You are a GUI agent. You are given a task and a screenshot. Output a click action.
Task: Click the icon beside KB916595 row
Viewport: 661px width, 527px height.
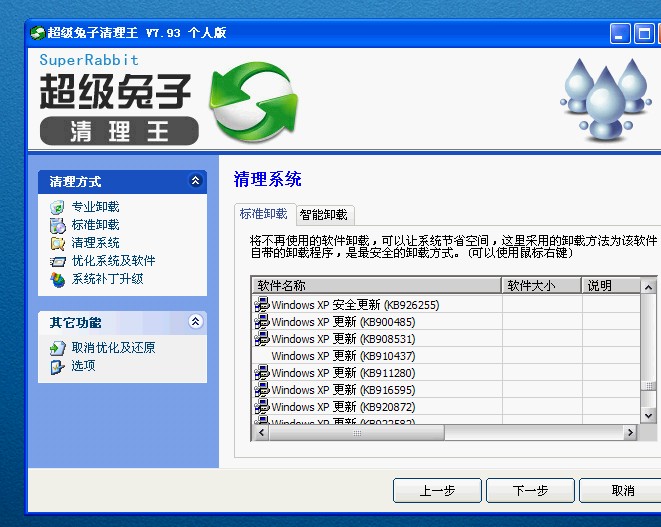(262, 390)
